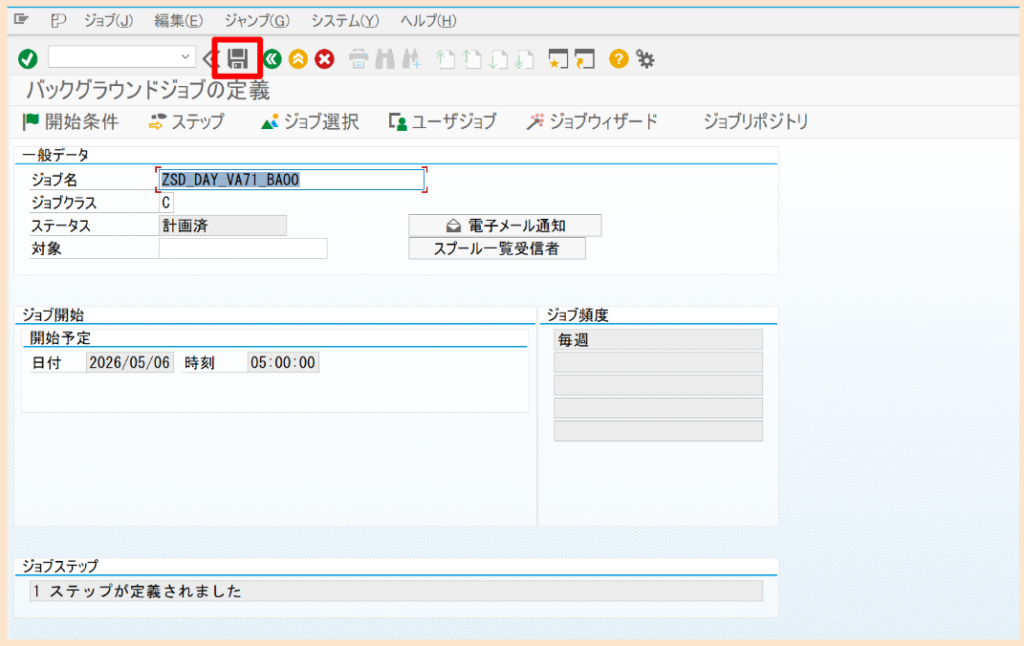1024x646 pixels.
Task: Open the ジョブ(J) menu
Action: pyautogui.click(x=108, y=21)
